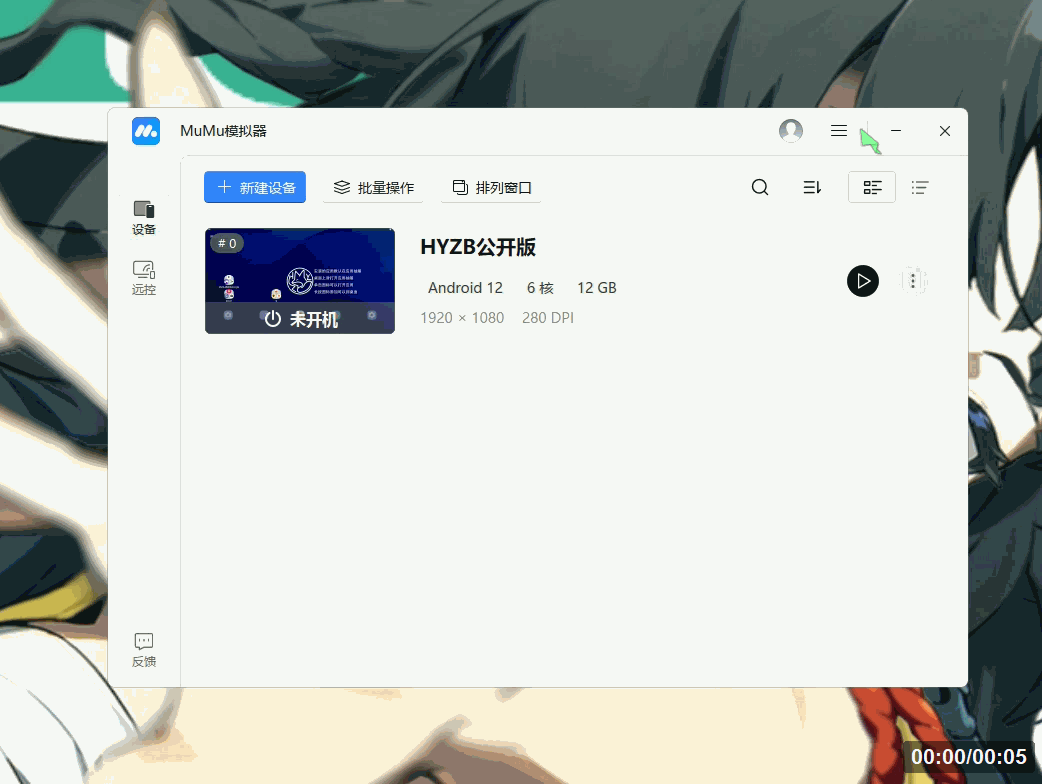Click the MuMu模拟器 title text
Image resolution: width=1042 pixels, height=784 pixels.
point(223,131)
